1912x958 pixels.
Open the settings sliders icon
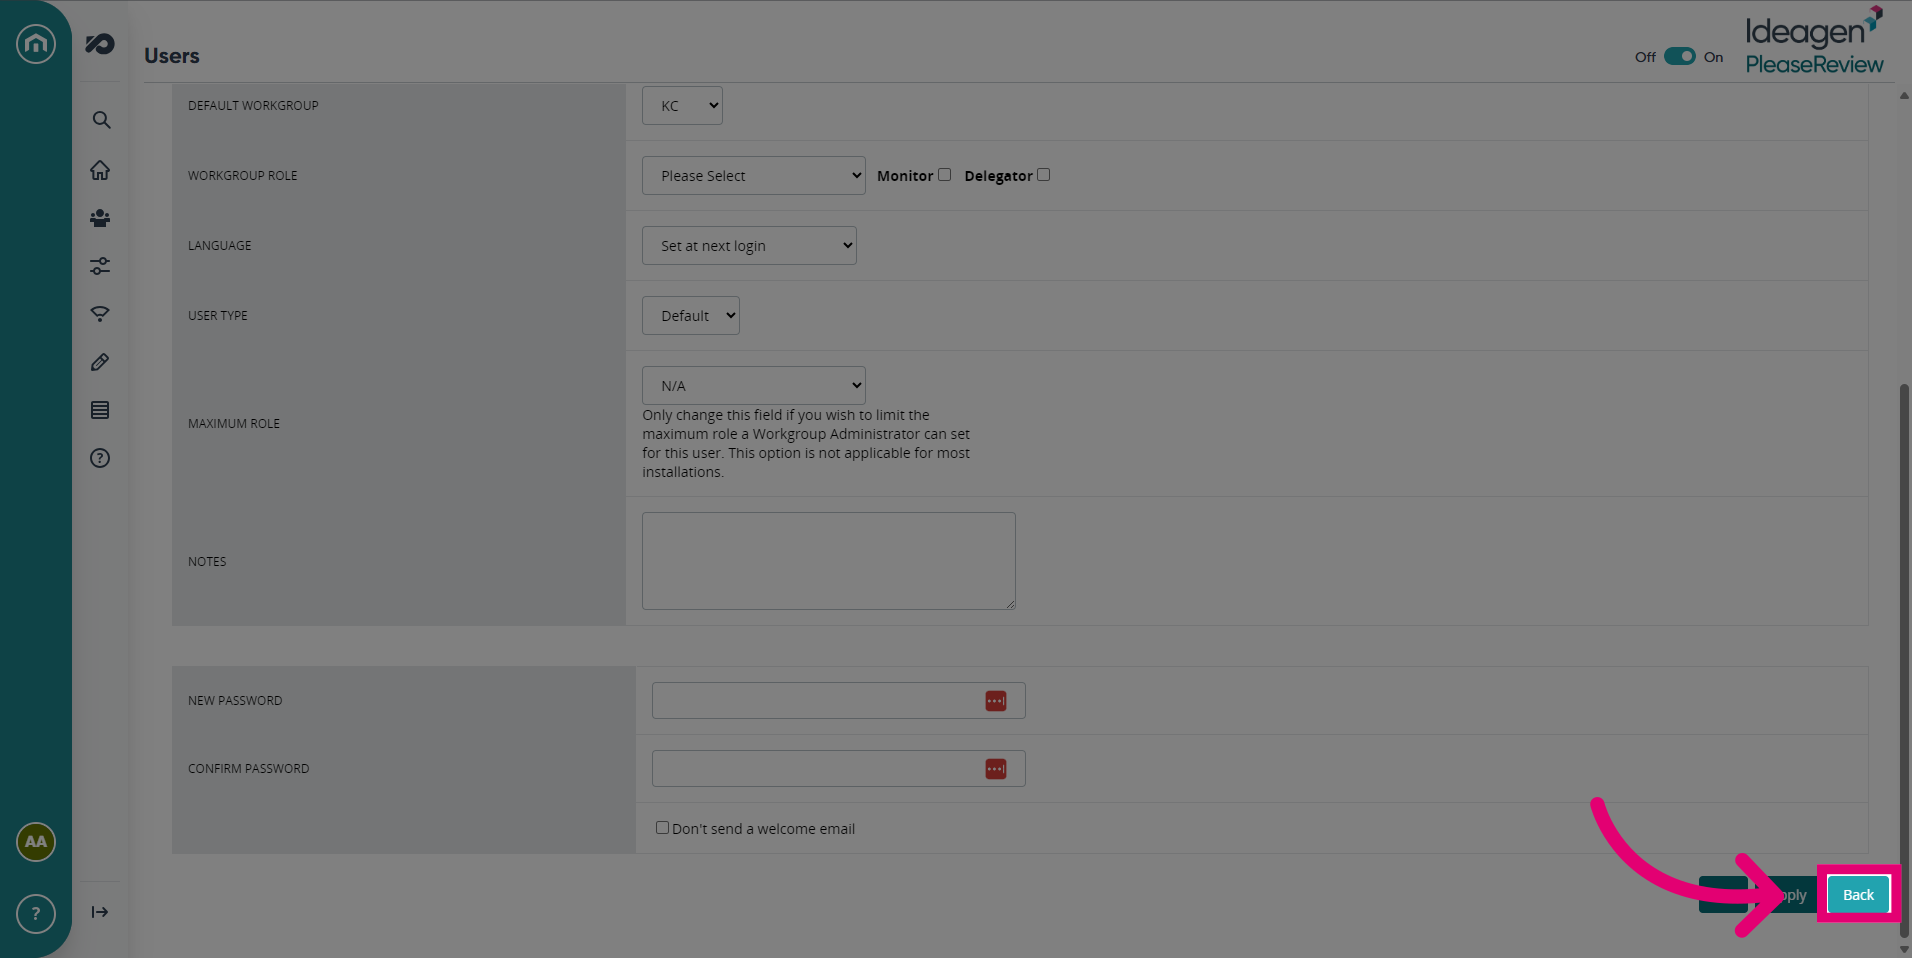click(100, 266)
